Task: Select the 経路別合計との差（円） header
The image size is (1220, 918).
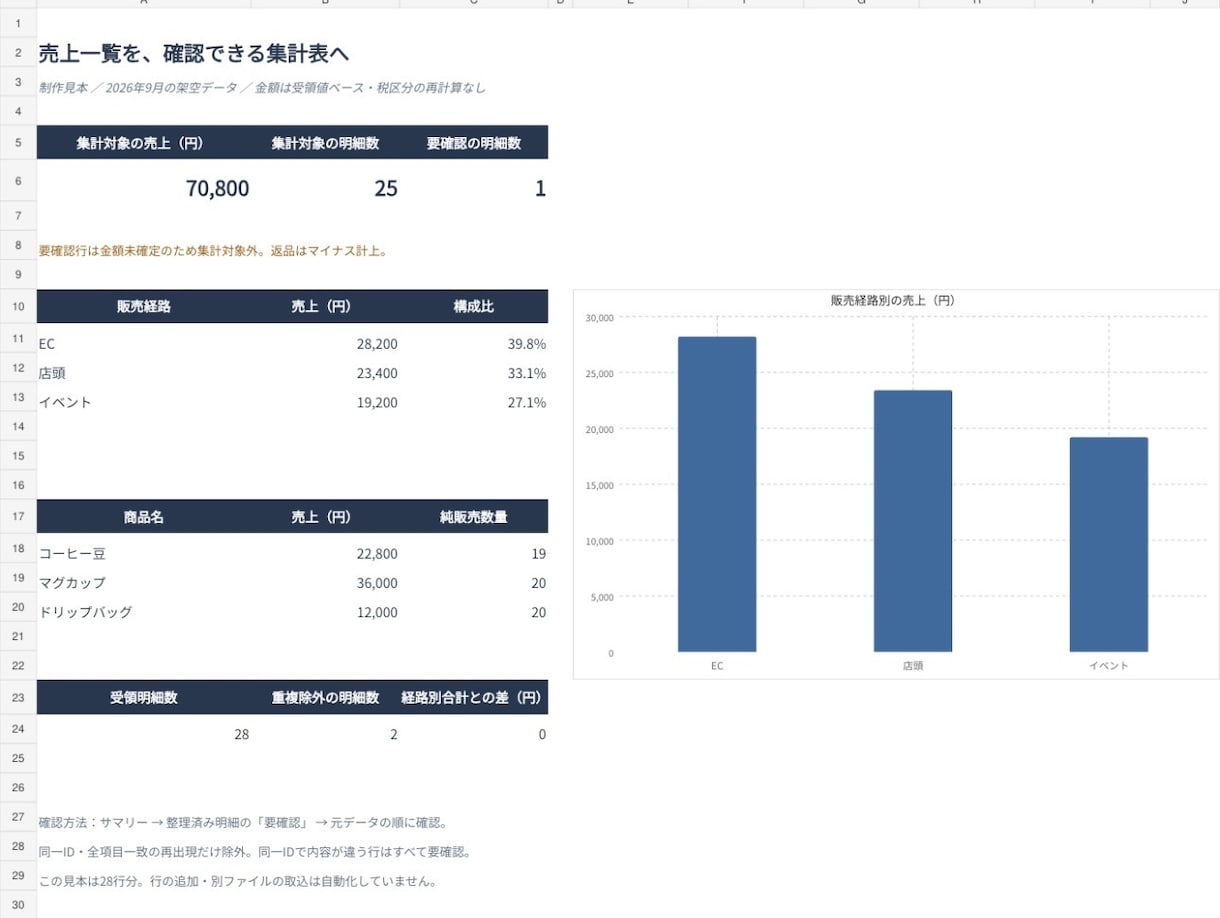Action: pos(474,697)
